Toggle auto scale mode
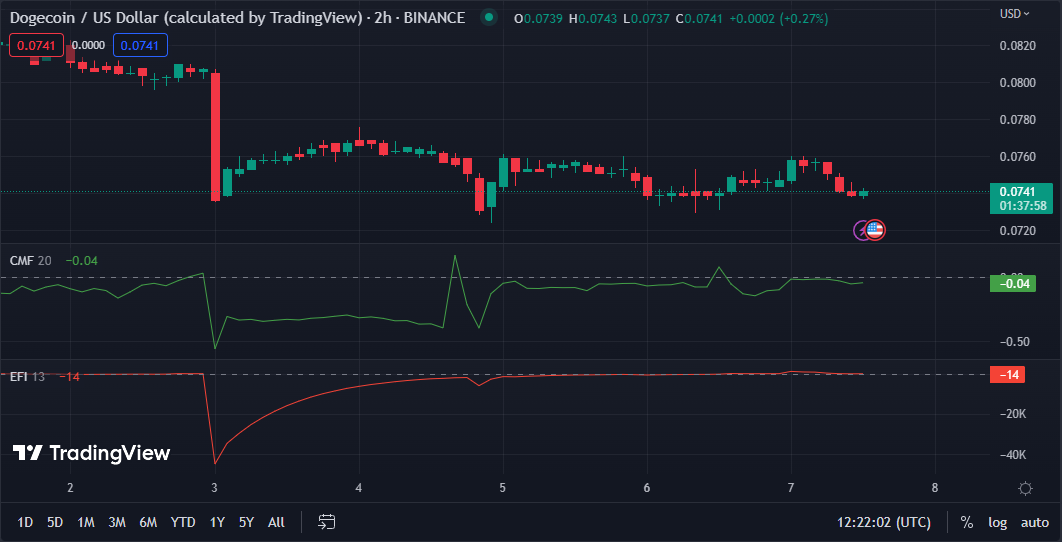Image resolution: width=1062 pixels, height=542 pixels. [1035, 522]
